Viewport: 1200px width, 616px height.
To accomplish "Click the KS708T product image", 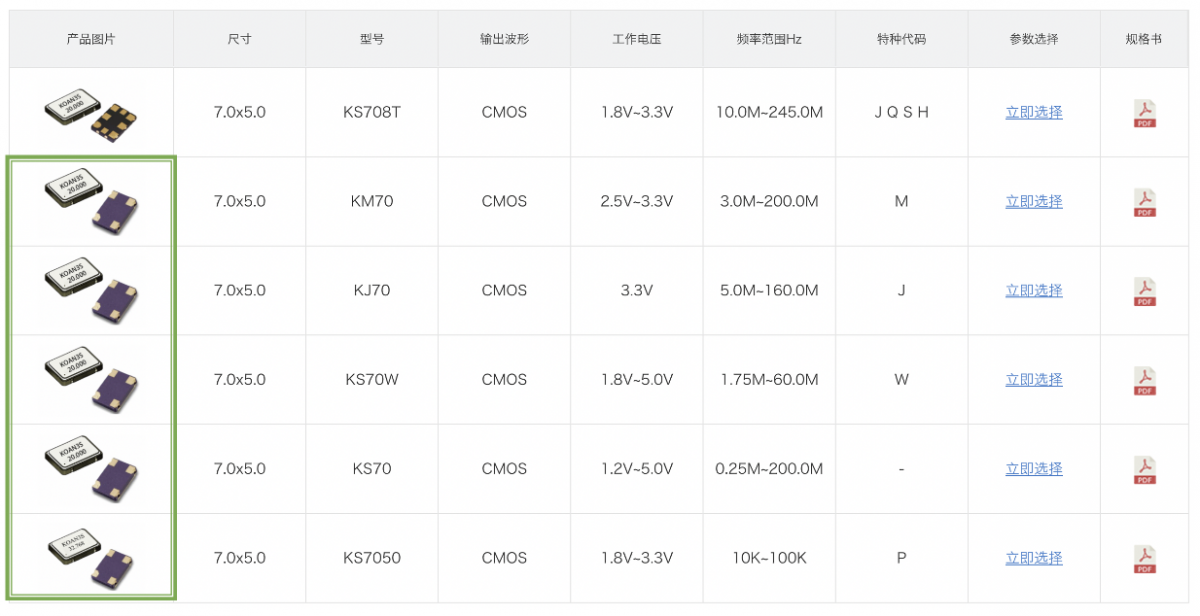I will coord(91,113).
